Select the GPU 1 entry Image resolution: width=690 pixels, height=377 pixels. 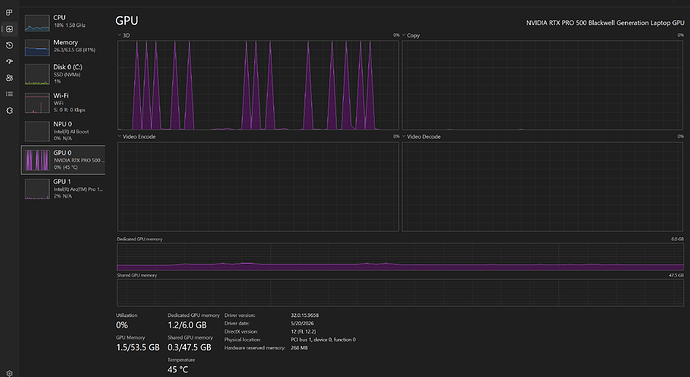(63, 188)
